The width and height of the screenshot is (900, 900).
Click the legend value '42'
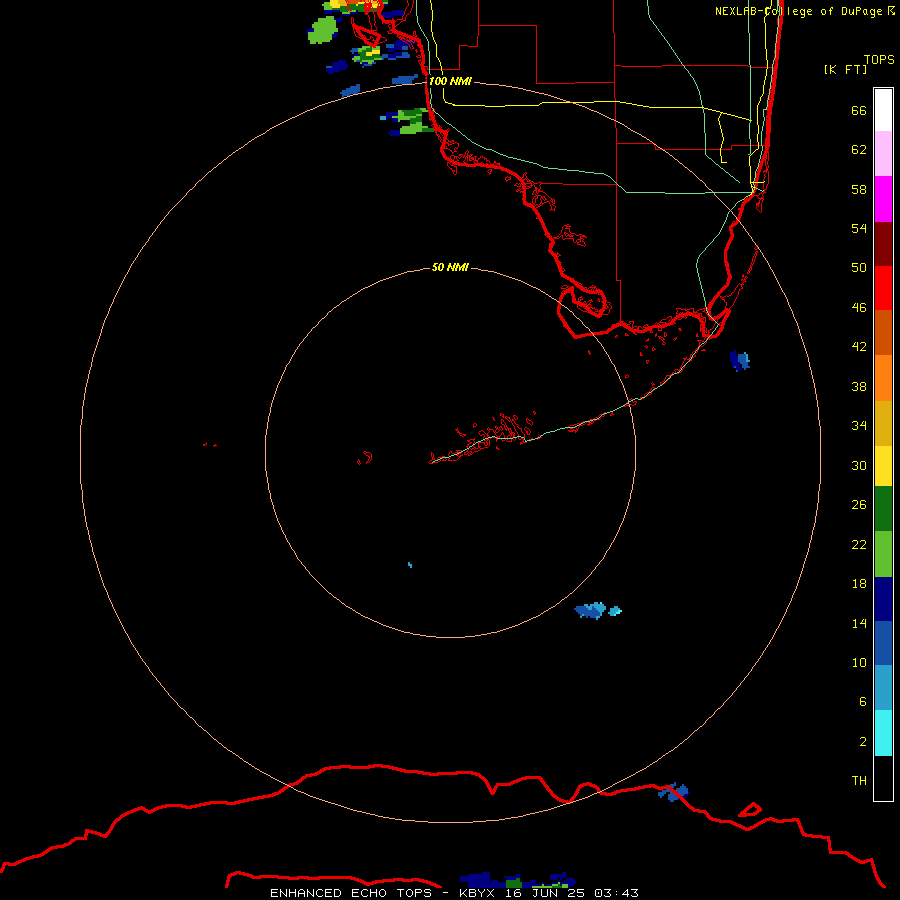pyautogui.click(x=859, y=346)
